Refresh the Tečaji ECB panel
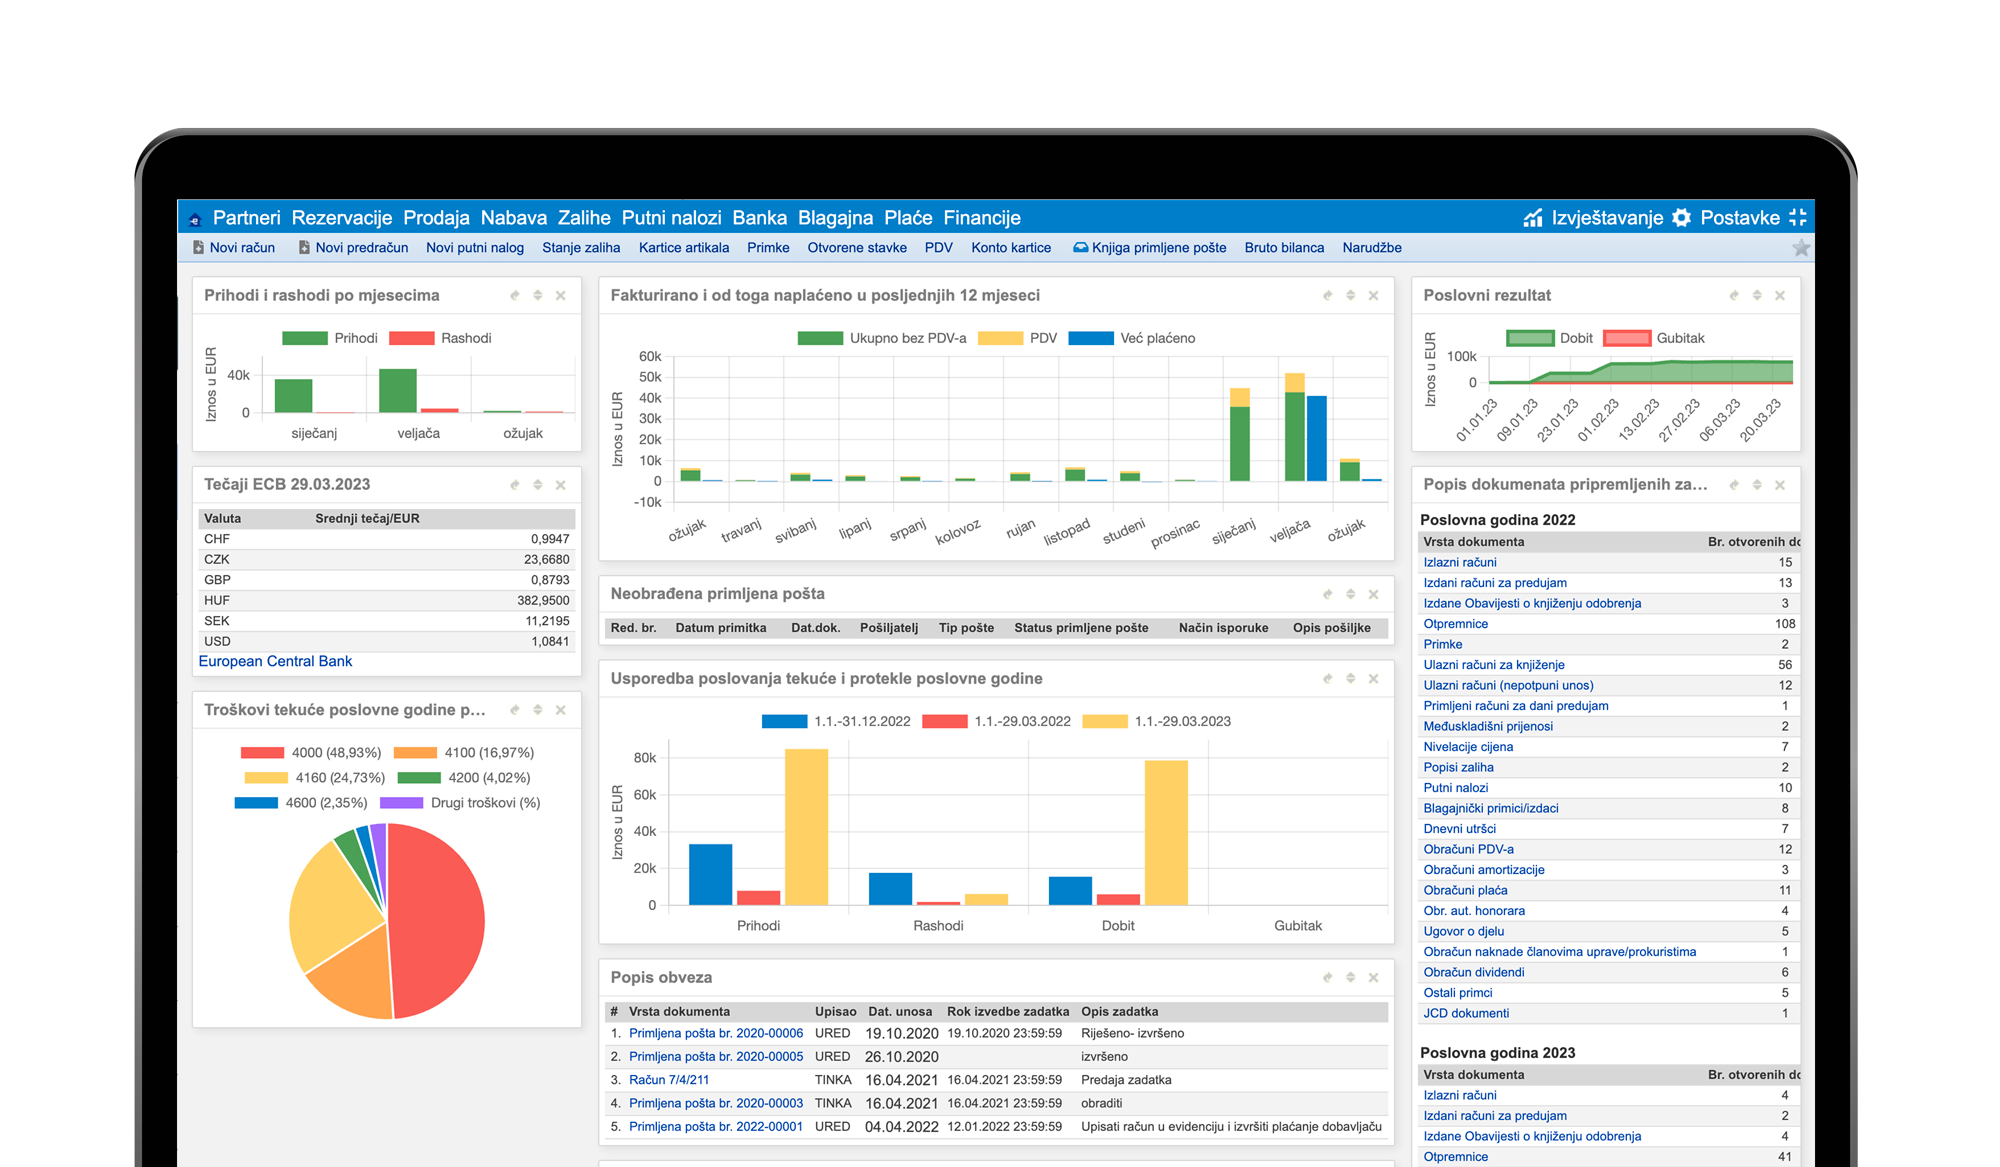2000x1167 pixels. [515, 485]
